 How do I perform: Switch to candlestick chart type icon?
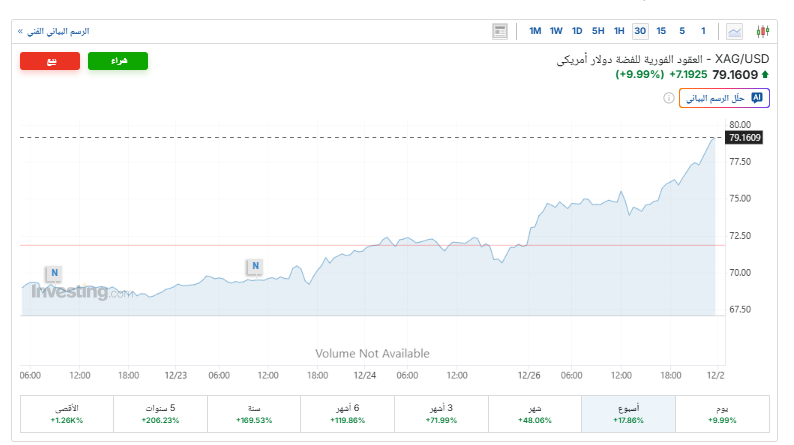[763, 31]
